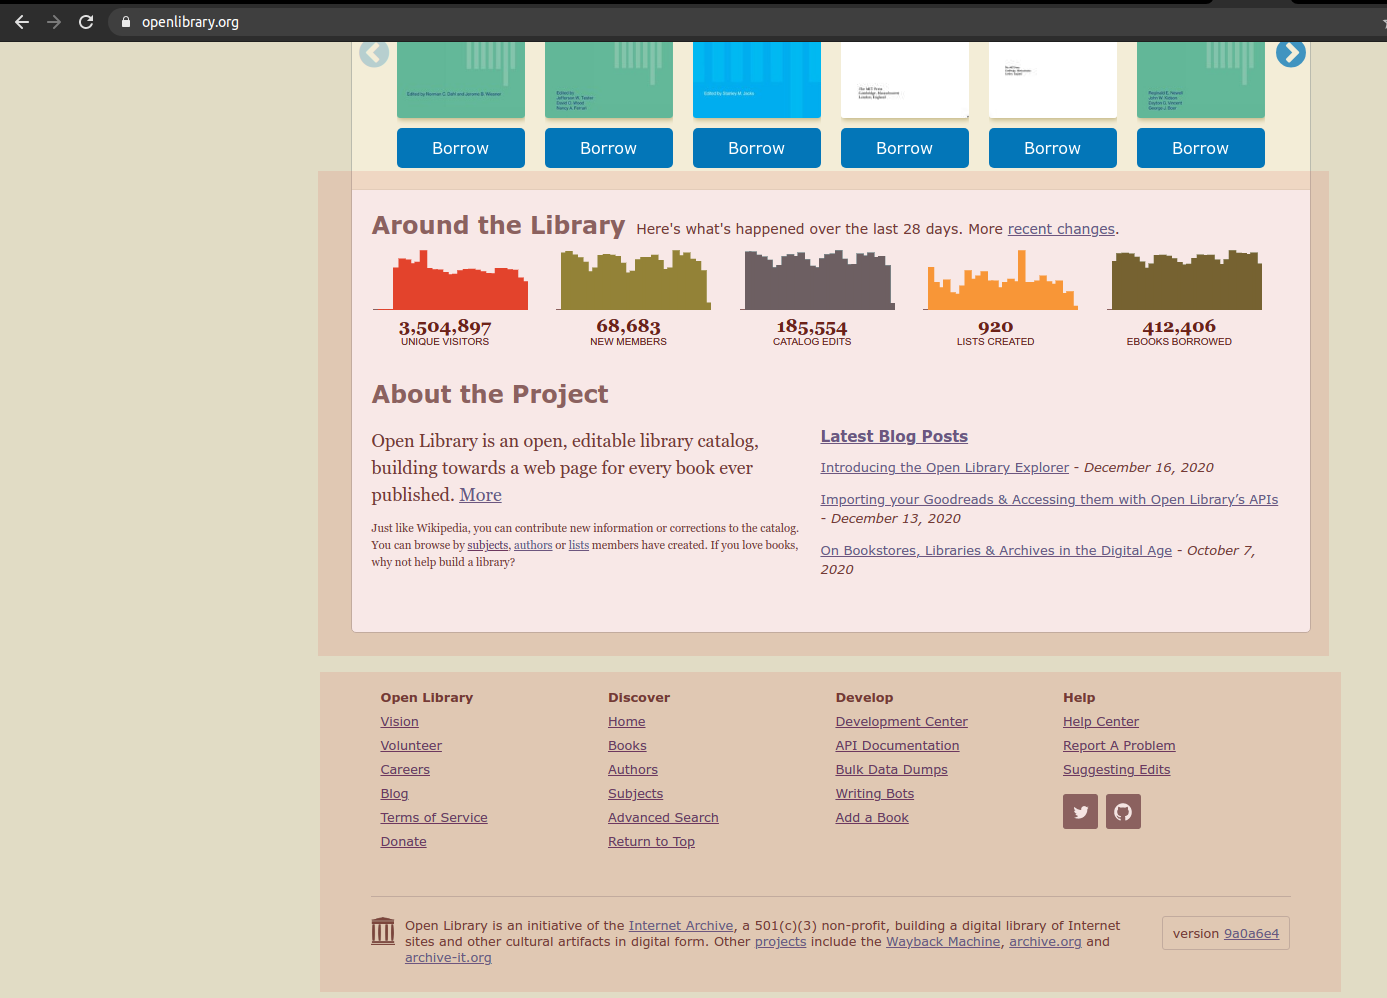Click More after the project description
This screenshot has width=1387, height=998.
480,494
